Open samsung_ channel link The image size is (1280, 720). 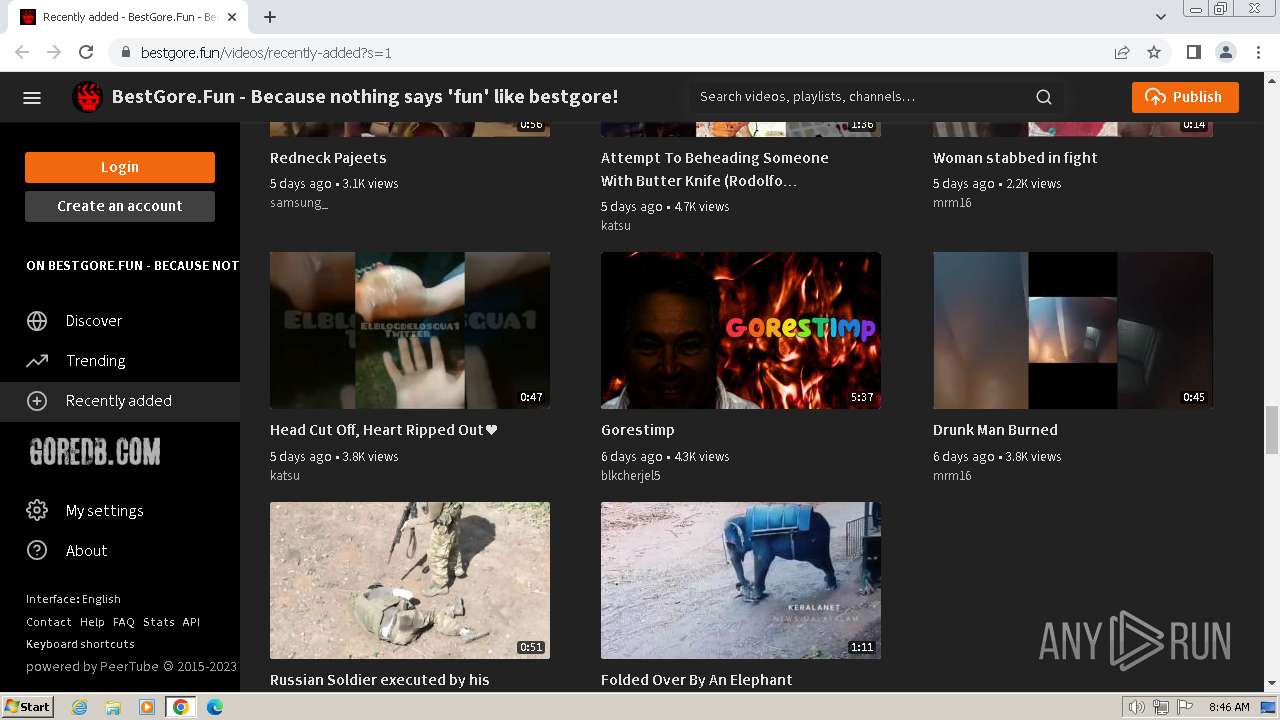tap(299, 203)
